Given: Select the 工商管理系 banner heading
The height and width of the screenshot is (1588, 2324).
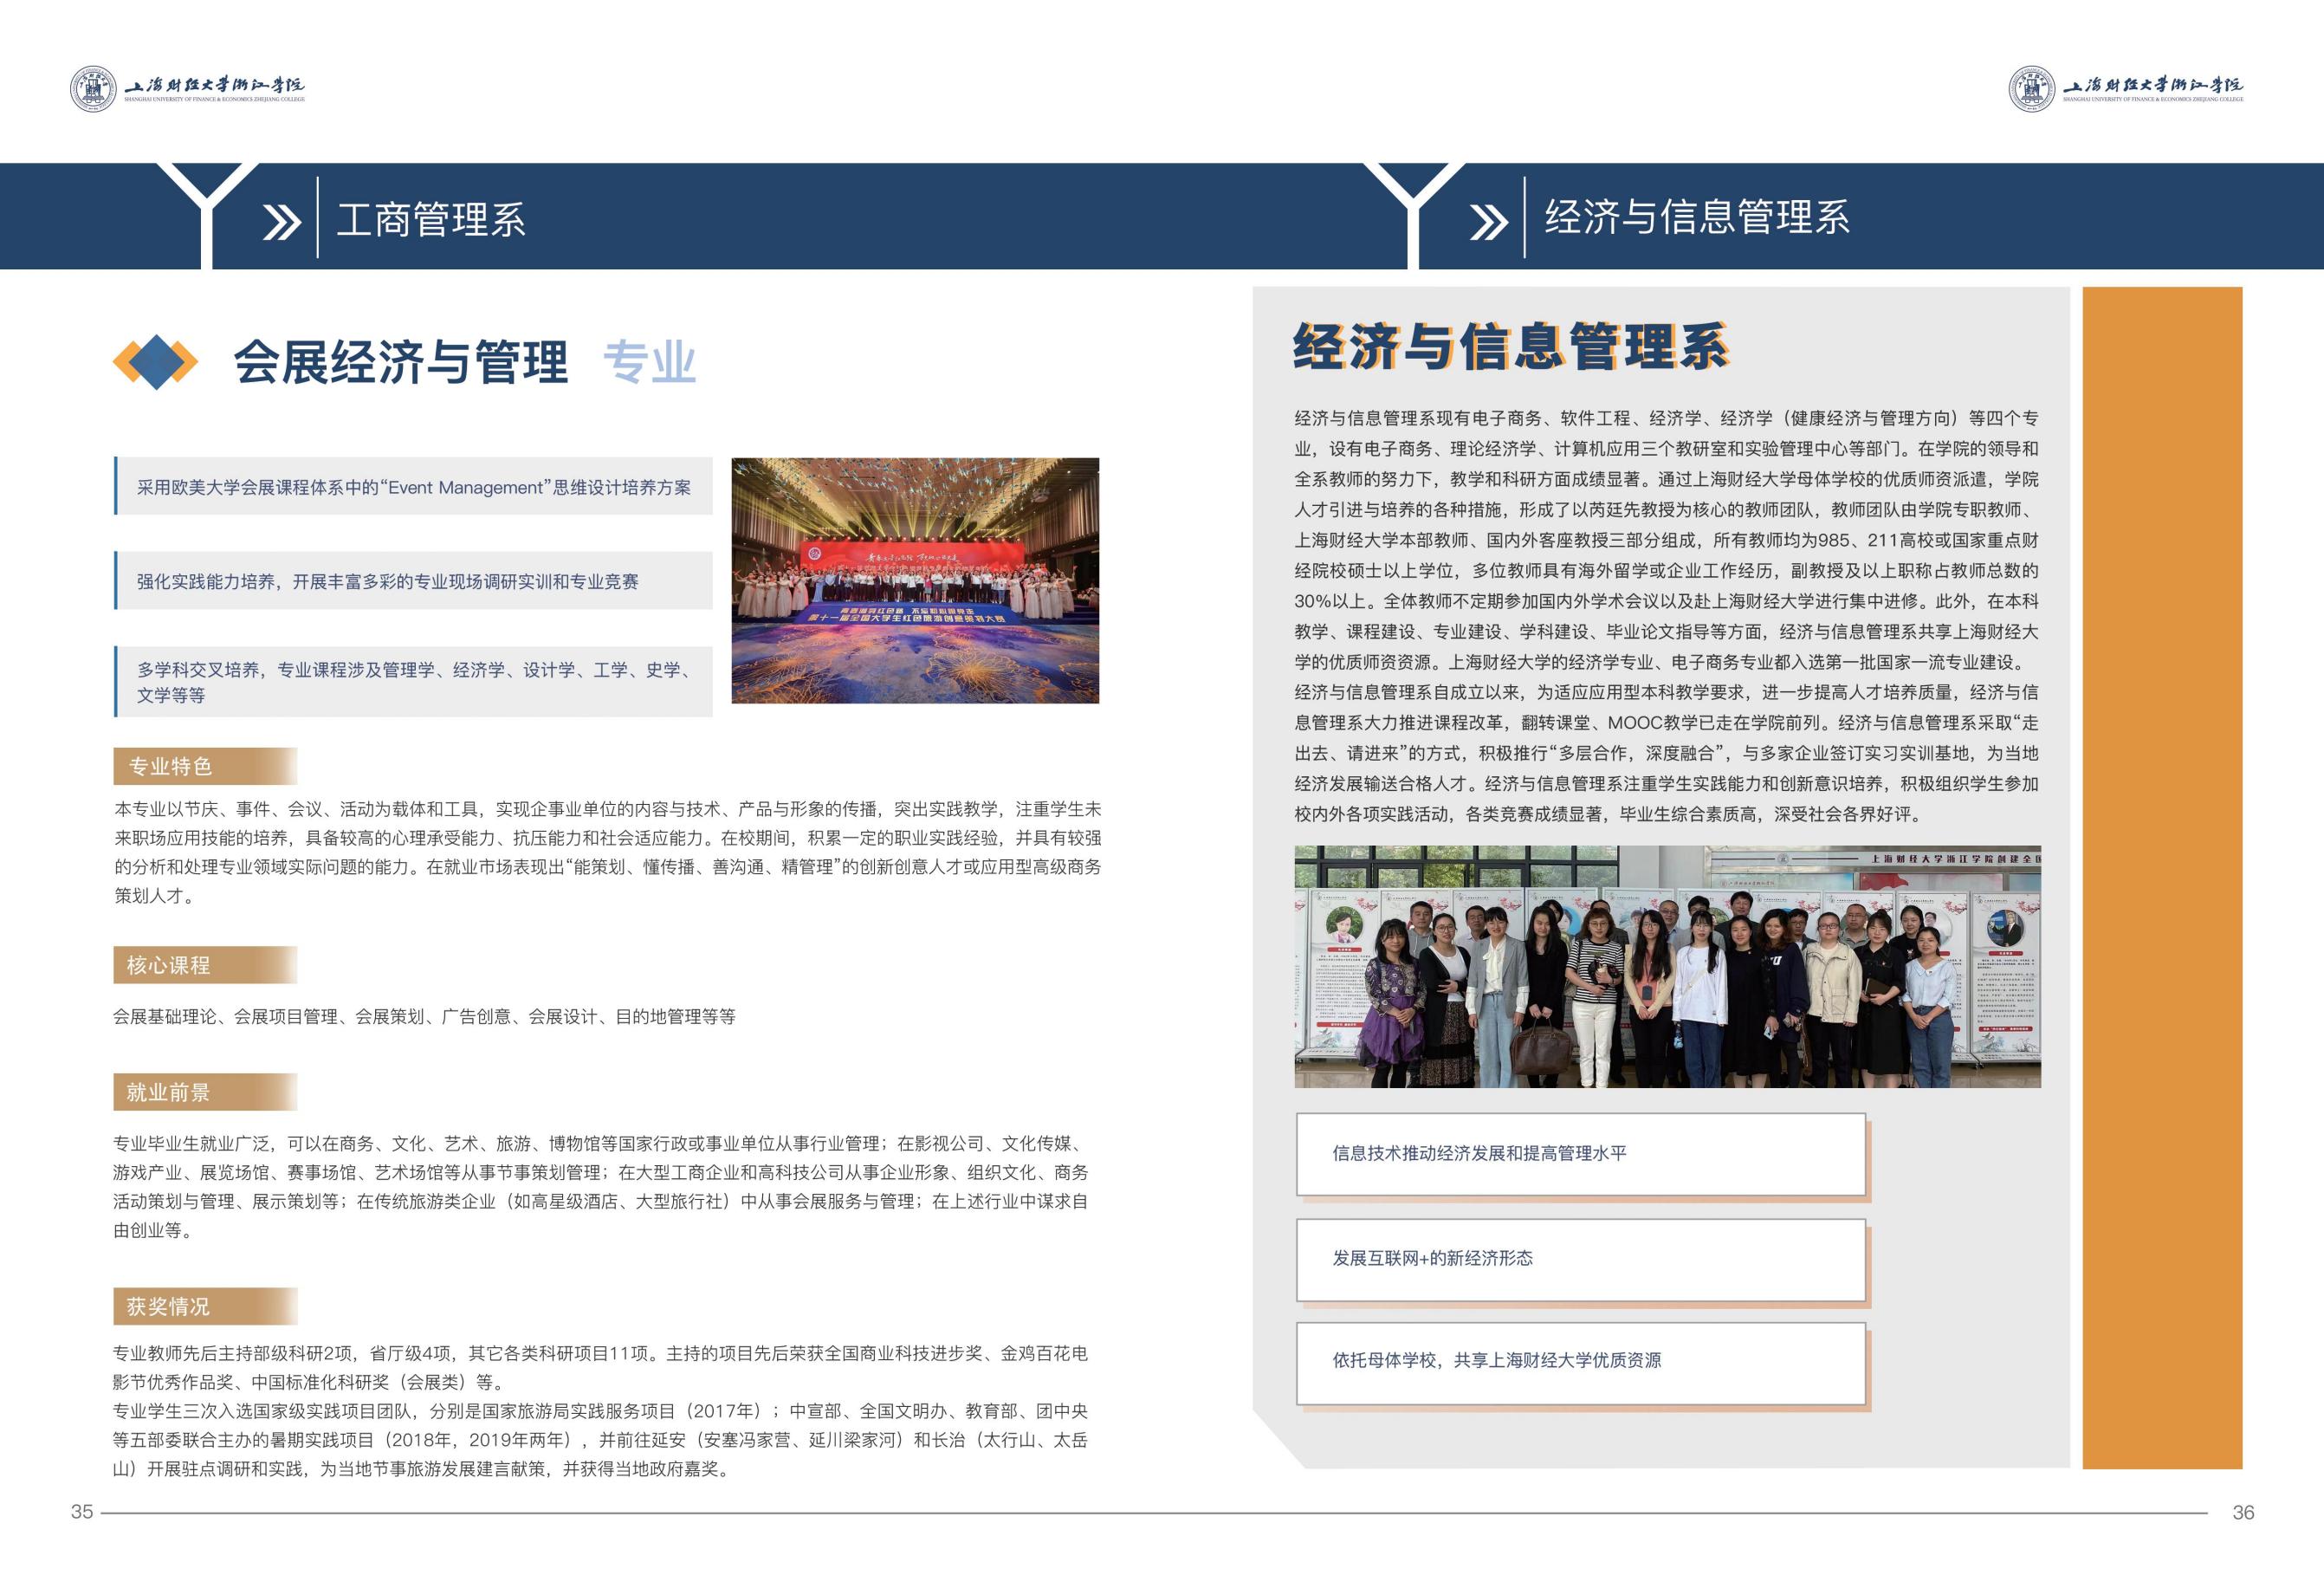Looking at the screenshot, I should click(431, 220).
